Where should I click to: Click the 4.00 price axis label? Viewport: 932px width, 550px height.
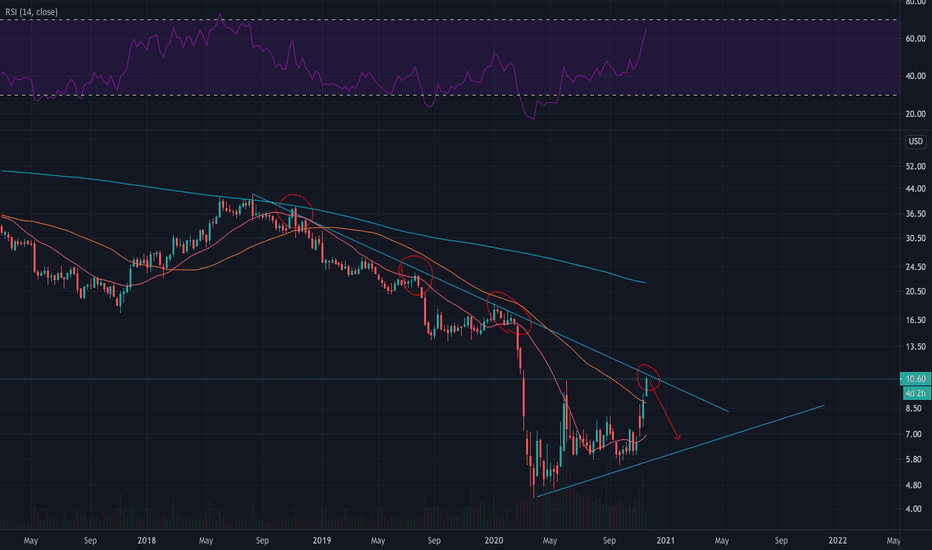tap(914, 509)
